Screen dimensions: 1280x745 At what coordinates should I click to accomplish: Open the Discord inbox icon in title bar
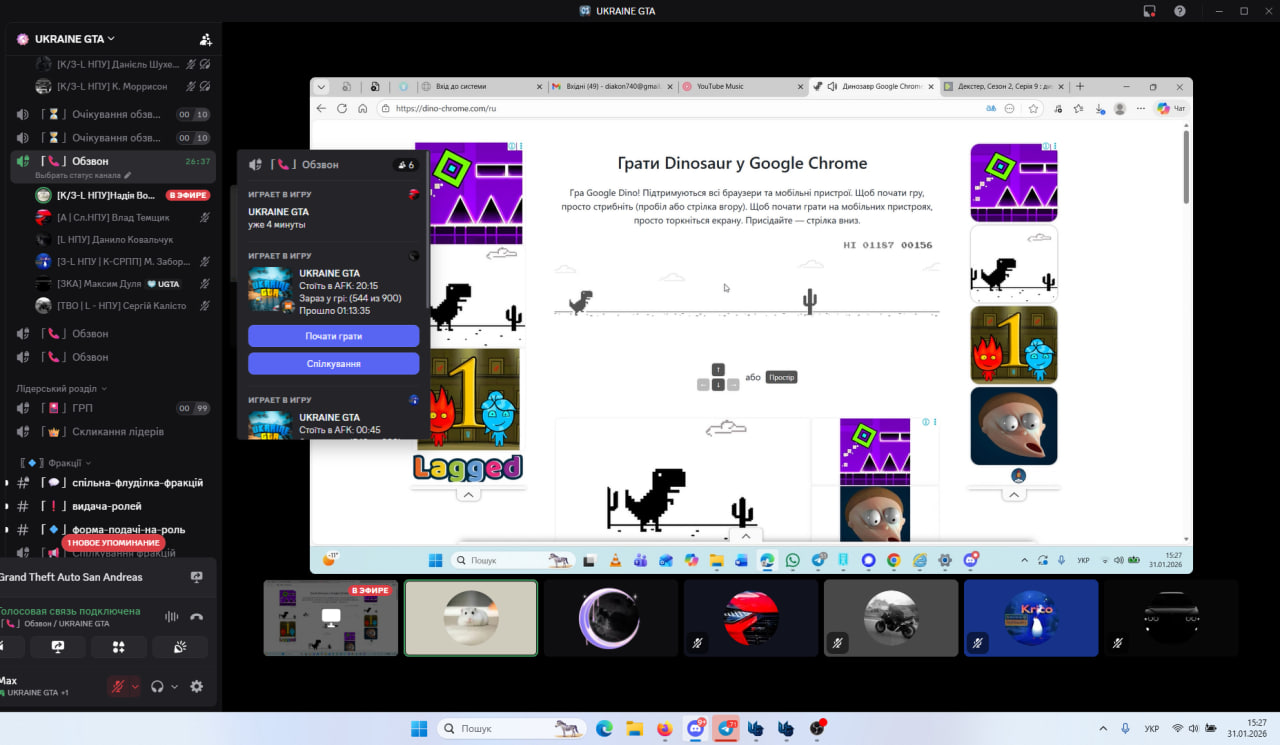tap(1150, 11)
